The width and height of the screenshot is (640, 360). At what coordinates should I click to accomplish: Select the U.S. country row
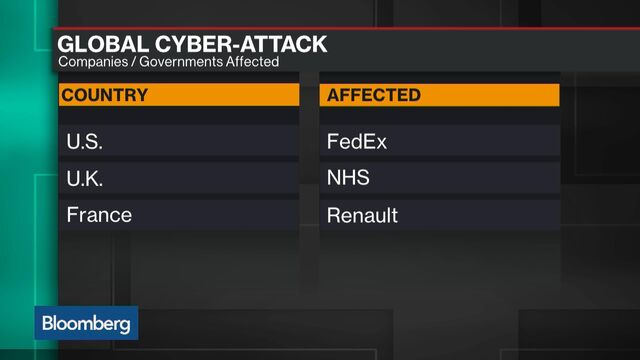point(179,141)
